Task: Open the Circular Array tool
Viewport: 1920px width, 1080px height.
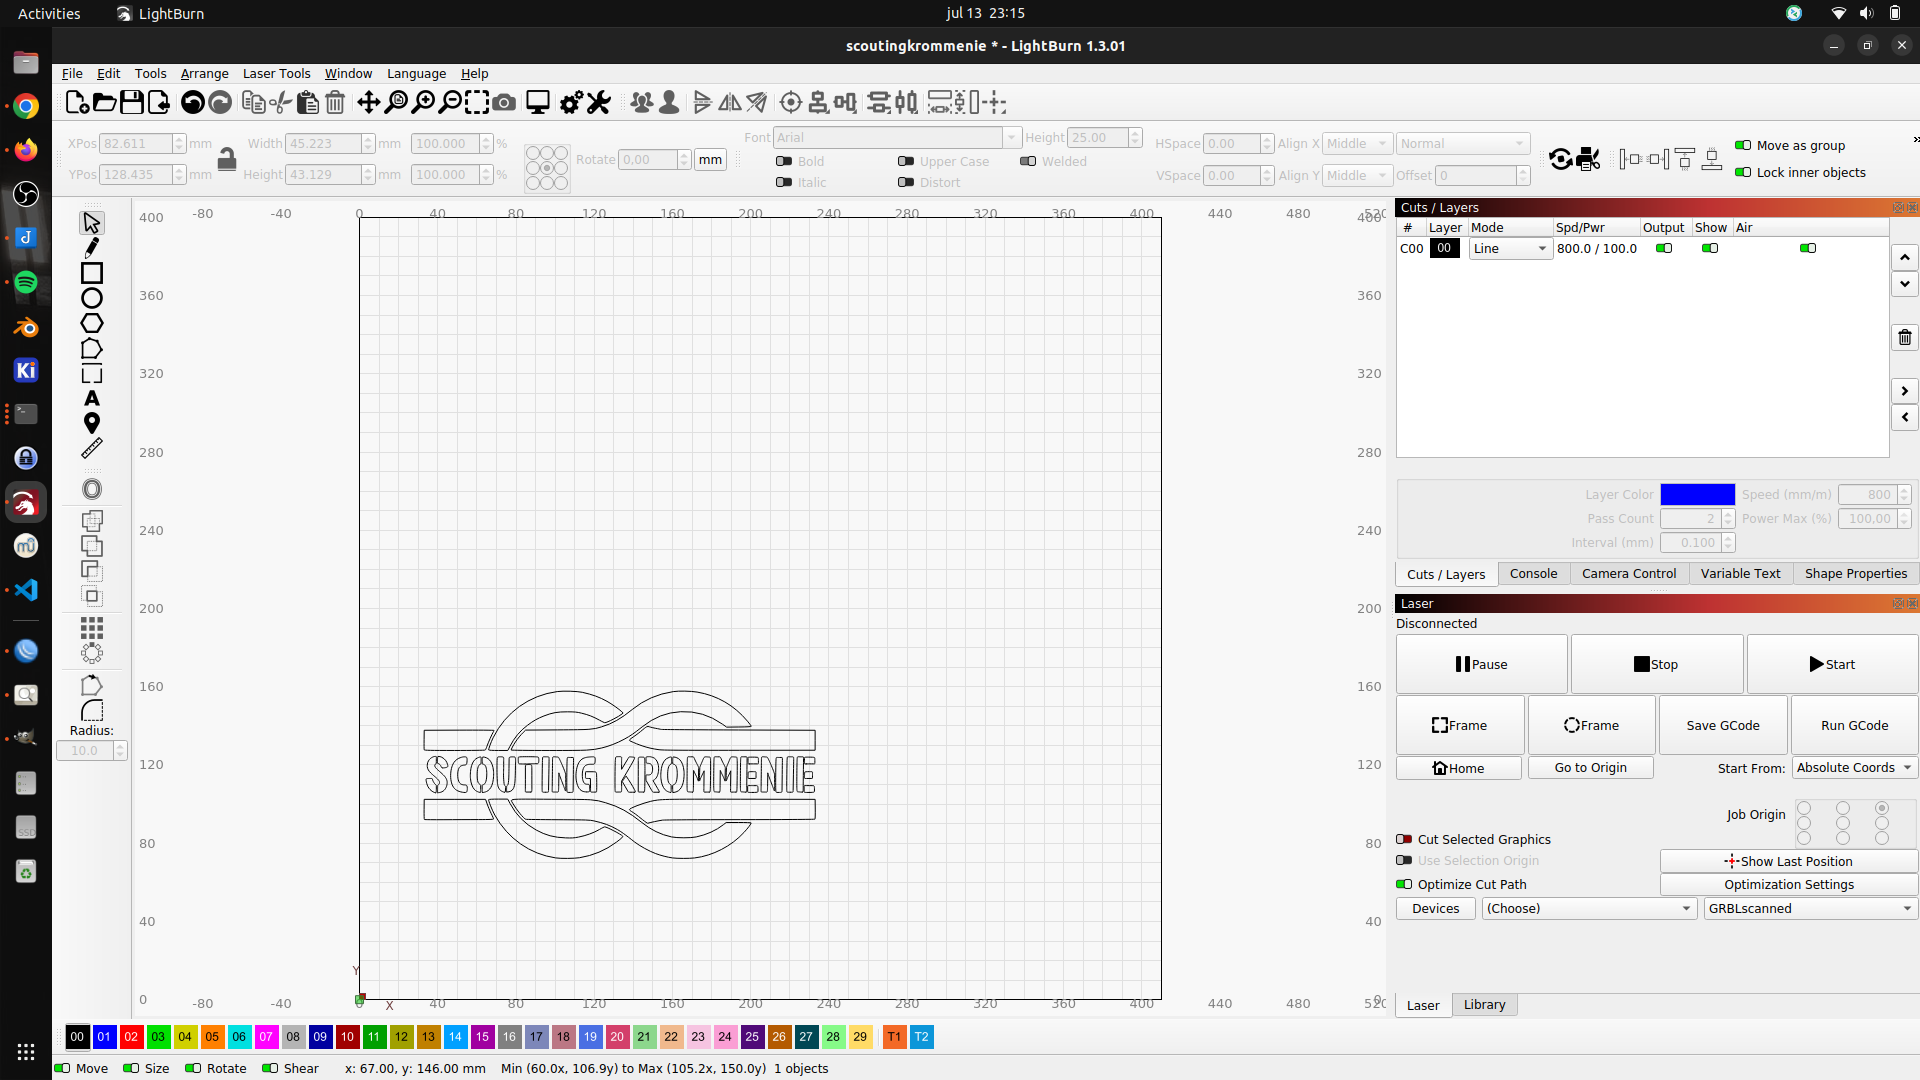Action: [x=92, y=653]
